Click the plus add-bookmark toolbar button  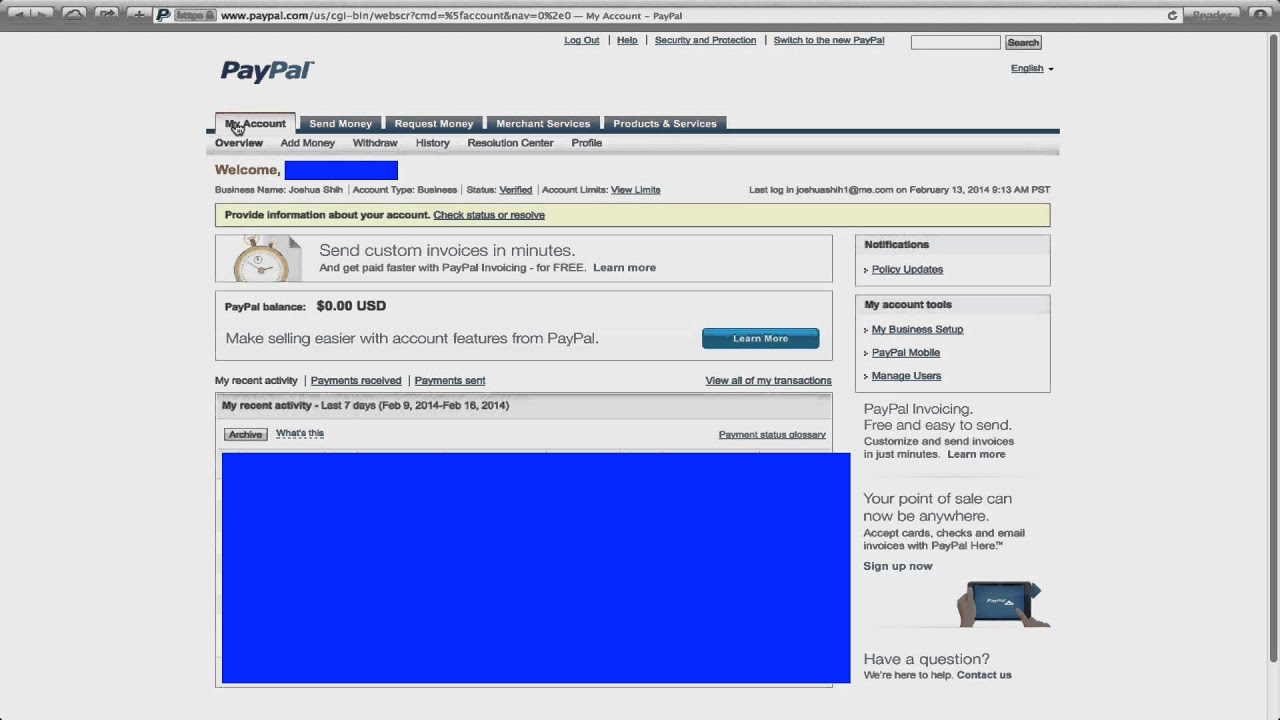coord(138,15)
